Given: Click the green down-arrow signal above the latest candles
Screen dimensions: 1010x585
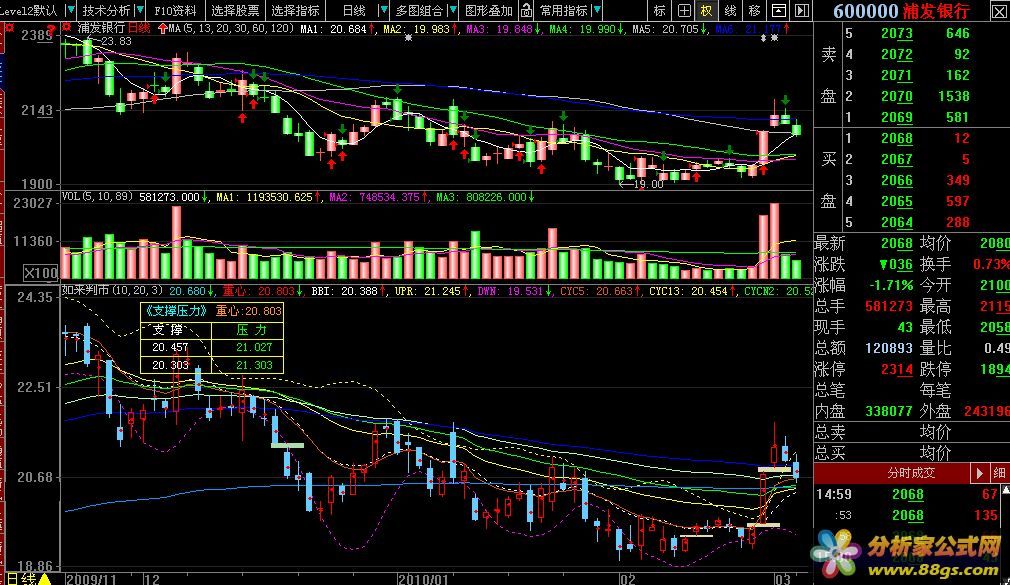Looking at the screenshot, I should 786,100.
